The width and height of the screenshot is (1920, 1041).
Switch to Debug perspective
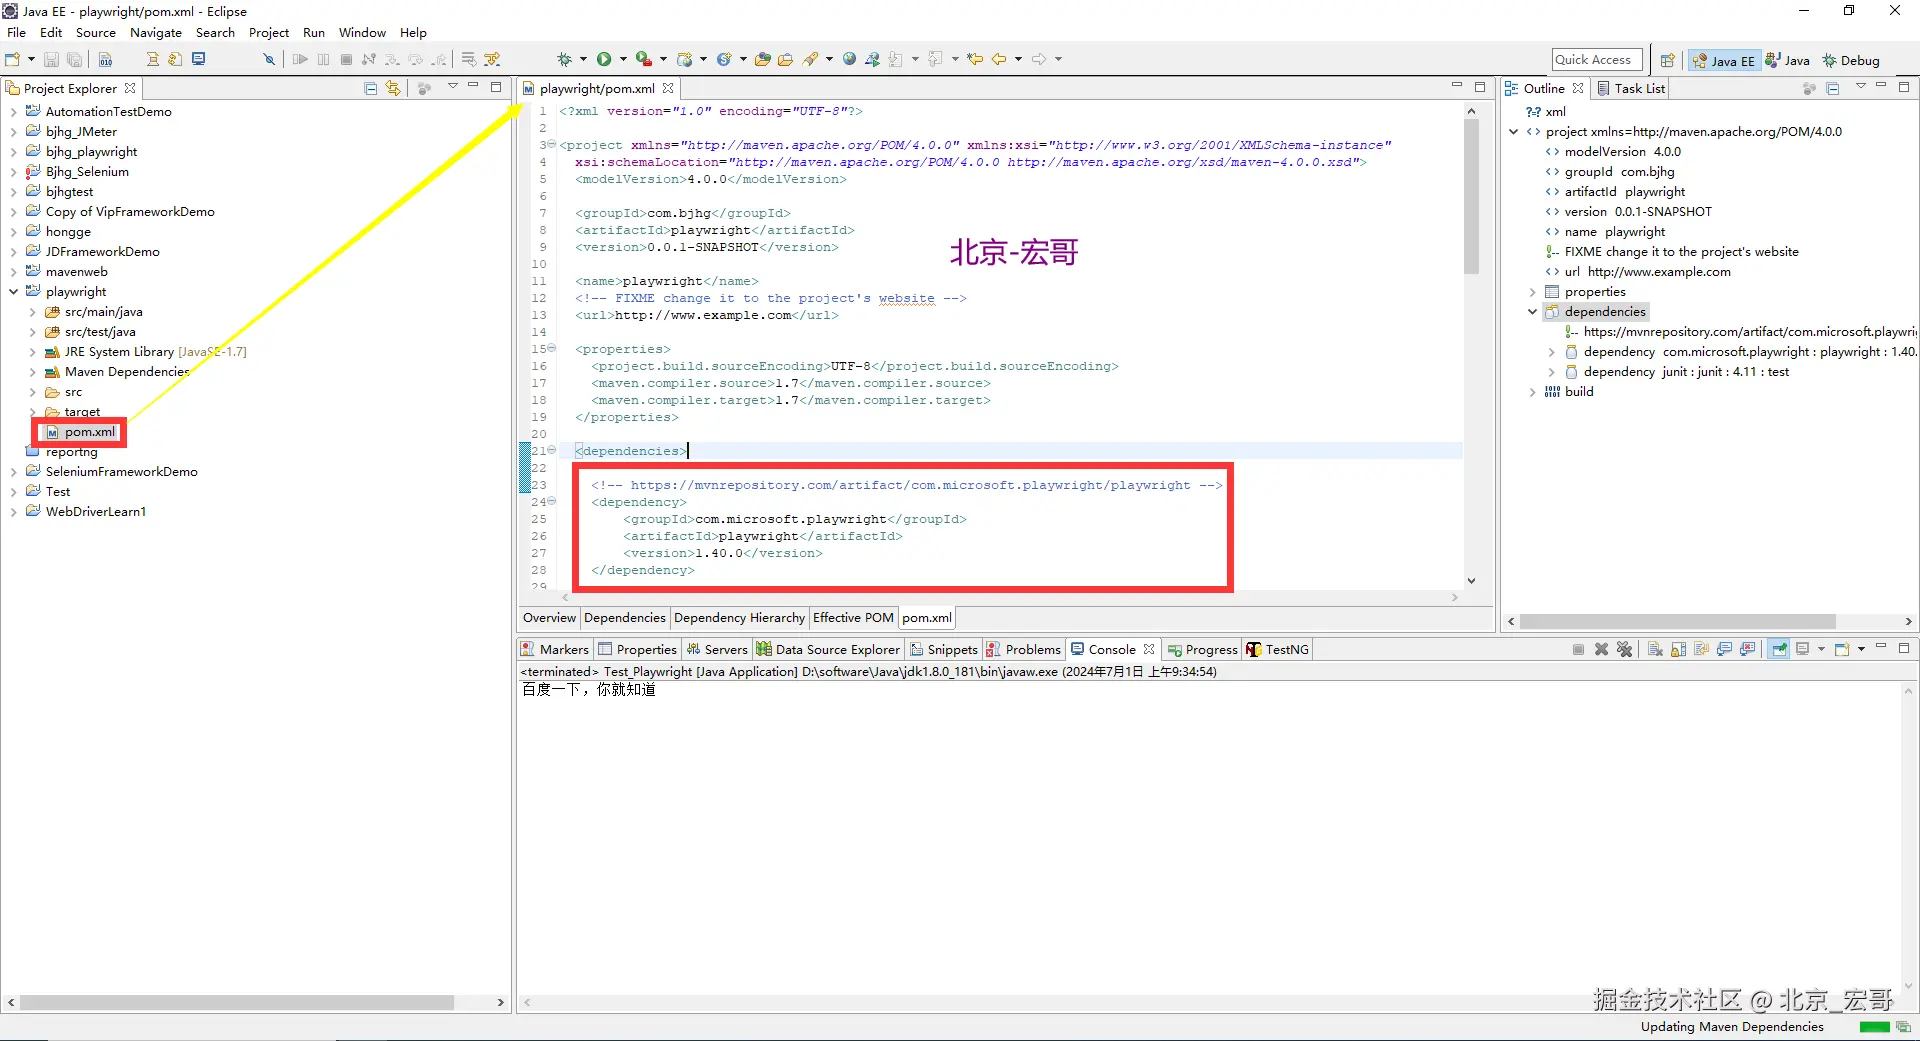point(1851,60)
